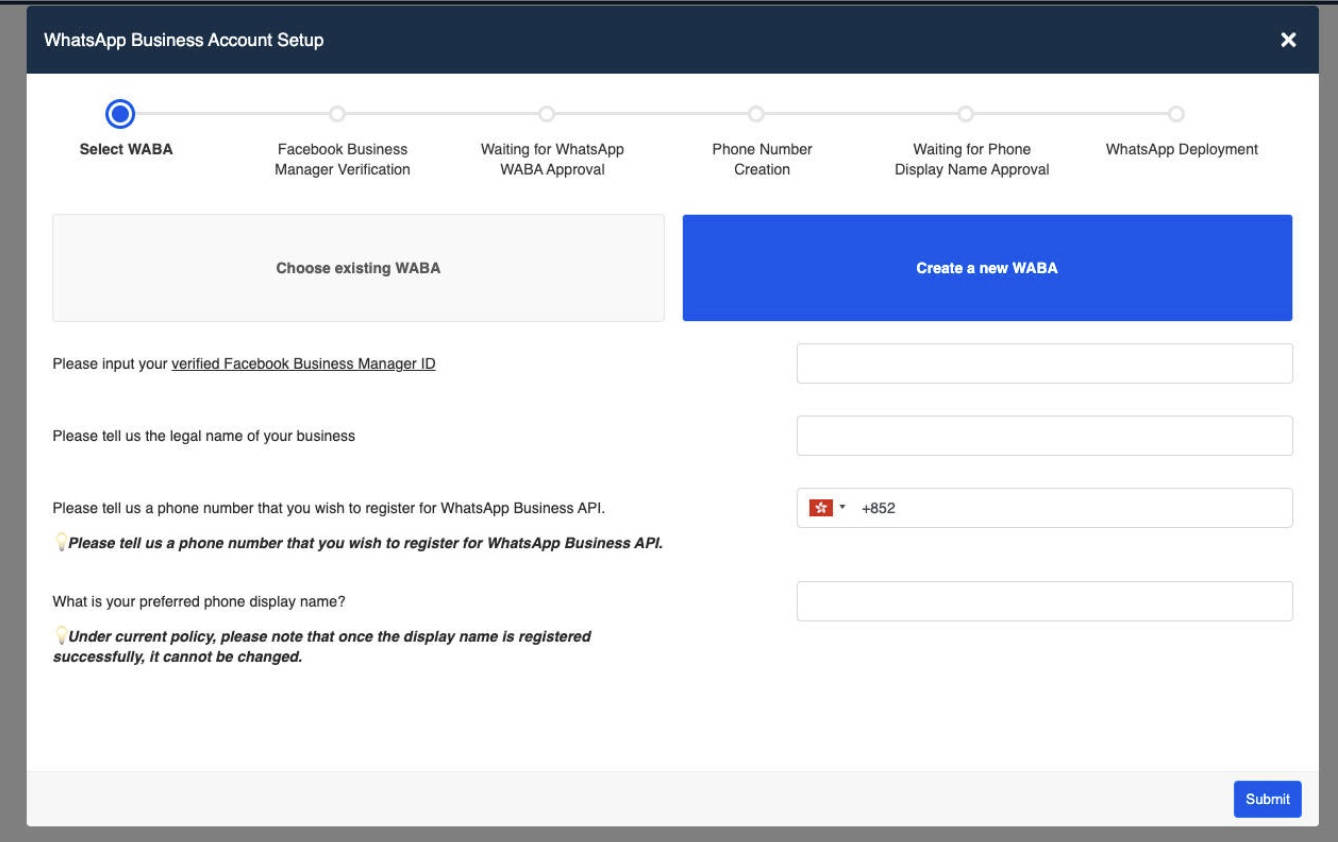Close the WhatsApp Business Account Setup dialog
The image size is (1338, 842).
coord(1288,40)
